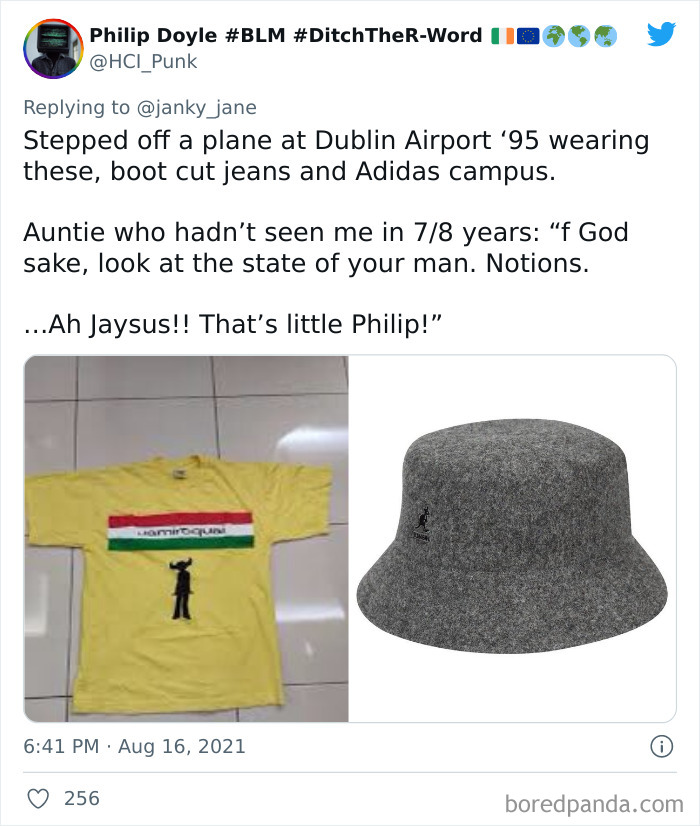Open the @janky_jane mention
The width and height of the screenshot is (700, 826).
tap(201, 107)
